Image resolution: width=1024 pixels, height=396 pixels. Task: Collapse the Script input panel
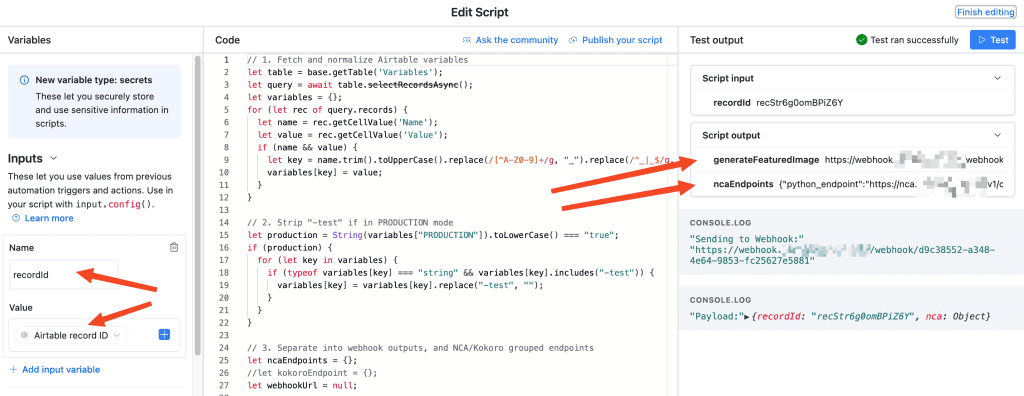[997, 78]
